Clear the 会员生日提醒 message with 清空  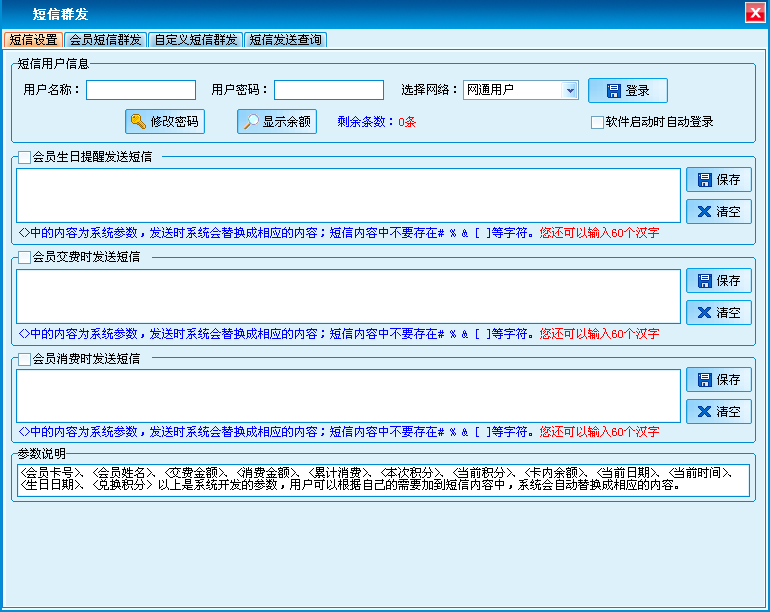718,212
